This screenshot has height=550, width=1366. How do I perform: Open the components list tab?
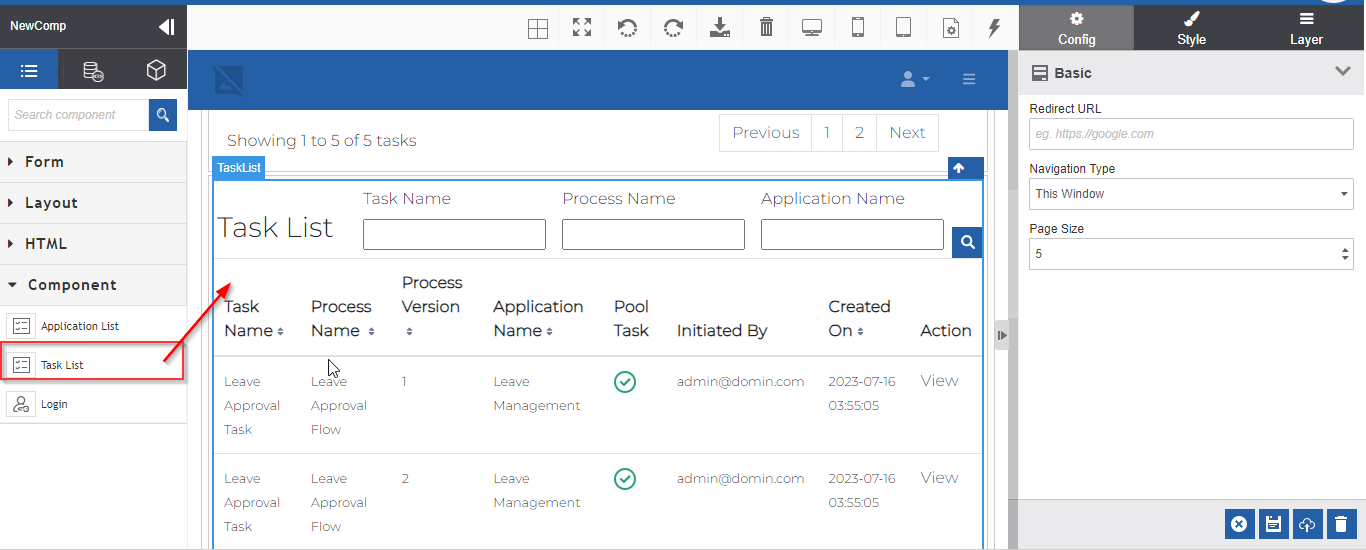click(x=29, y=71)
